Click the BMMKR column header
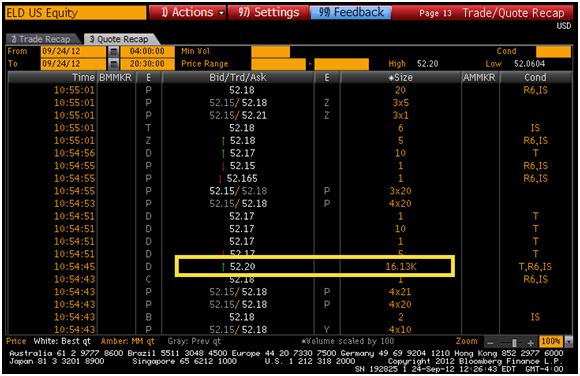The image size is (580, 376). (115, 77)
